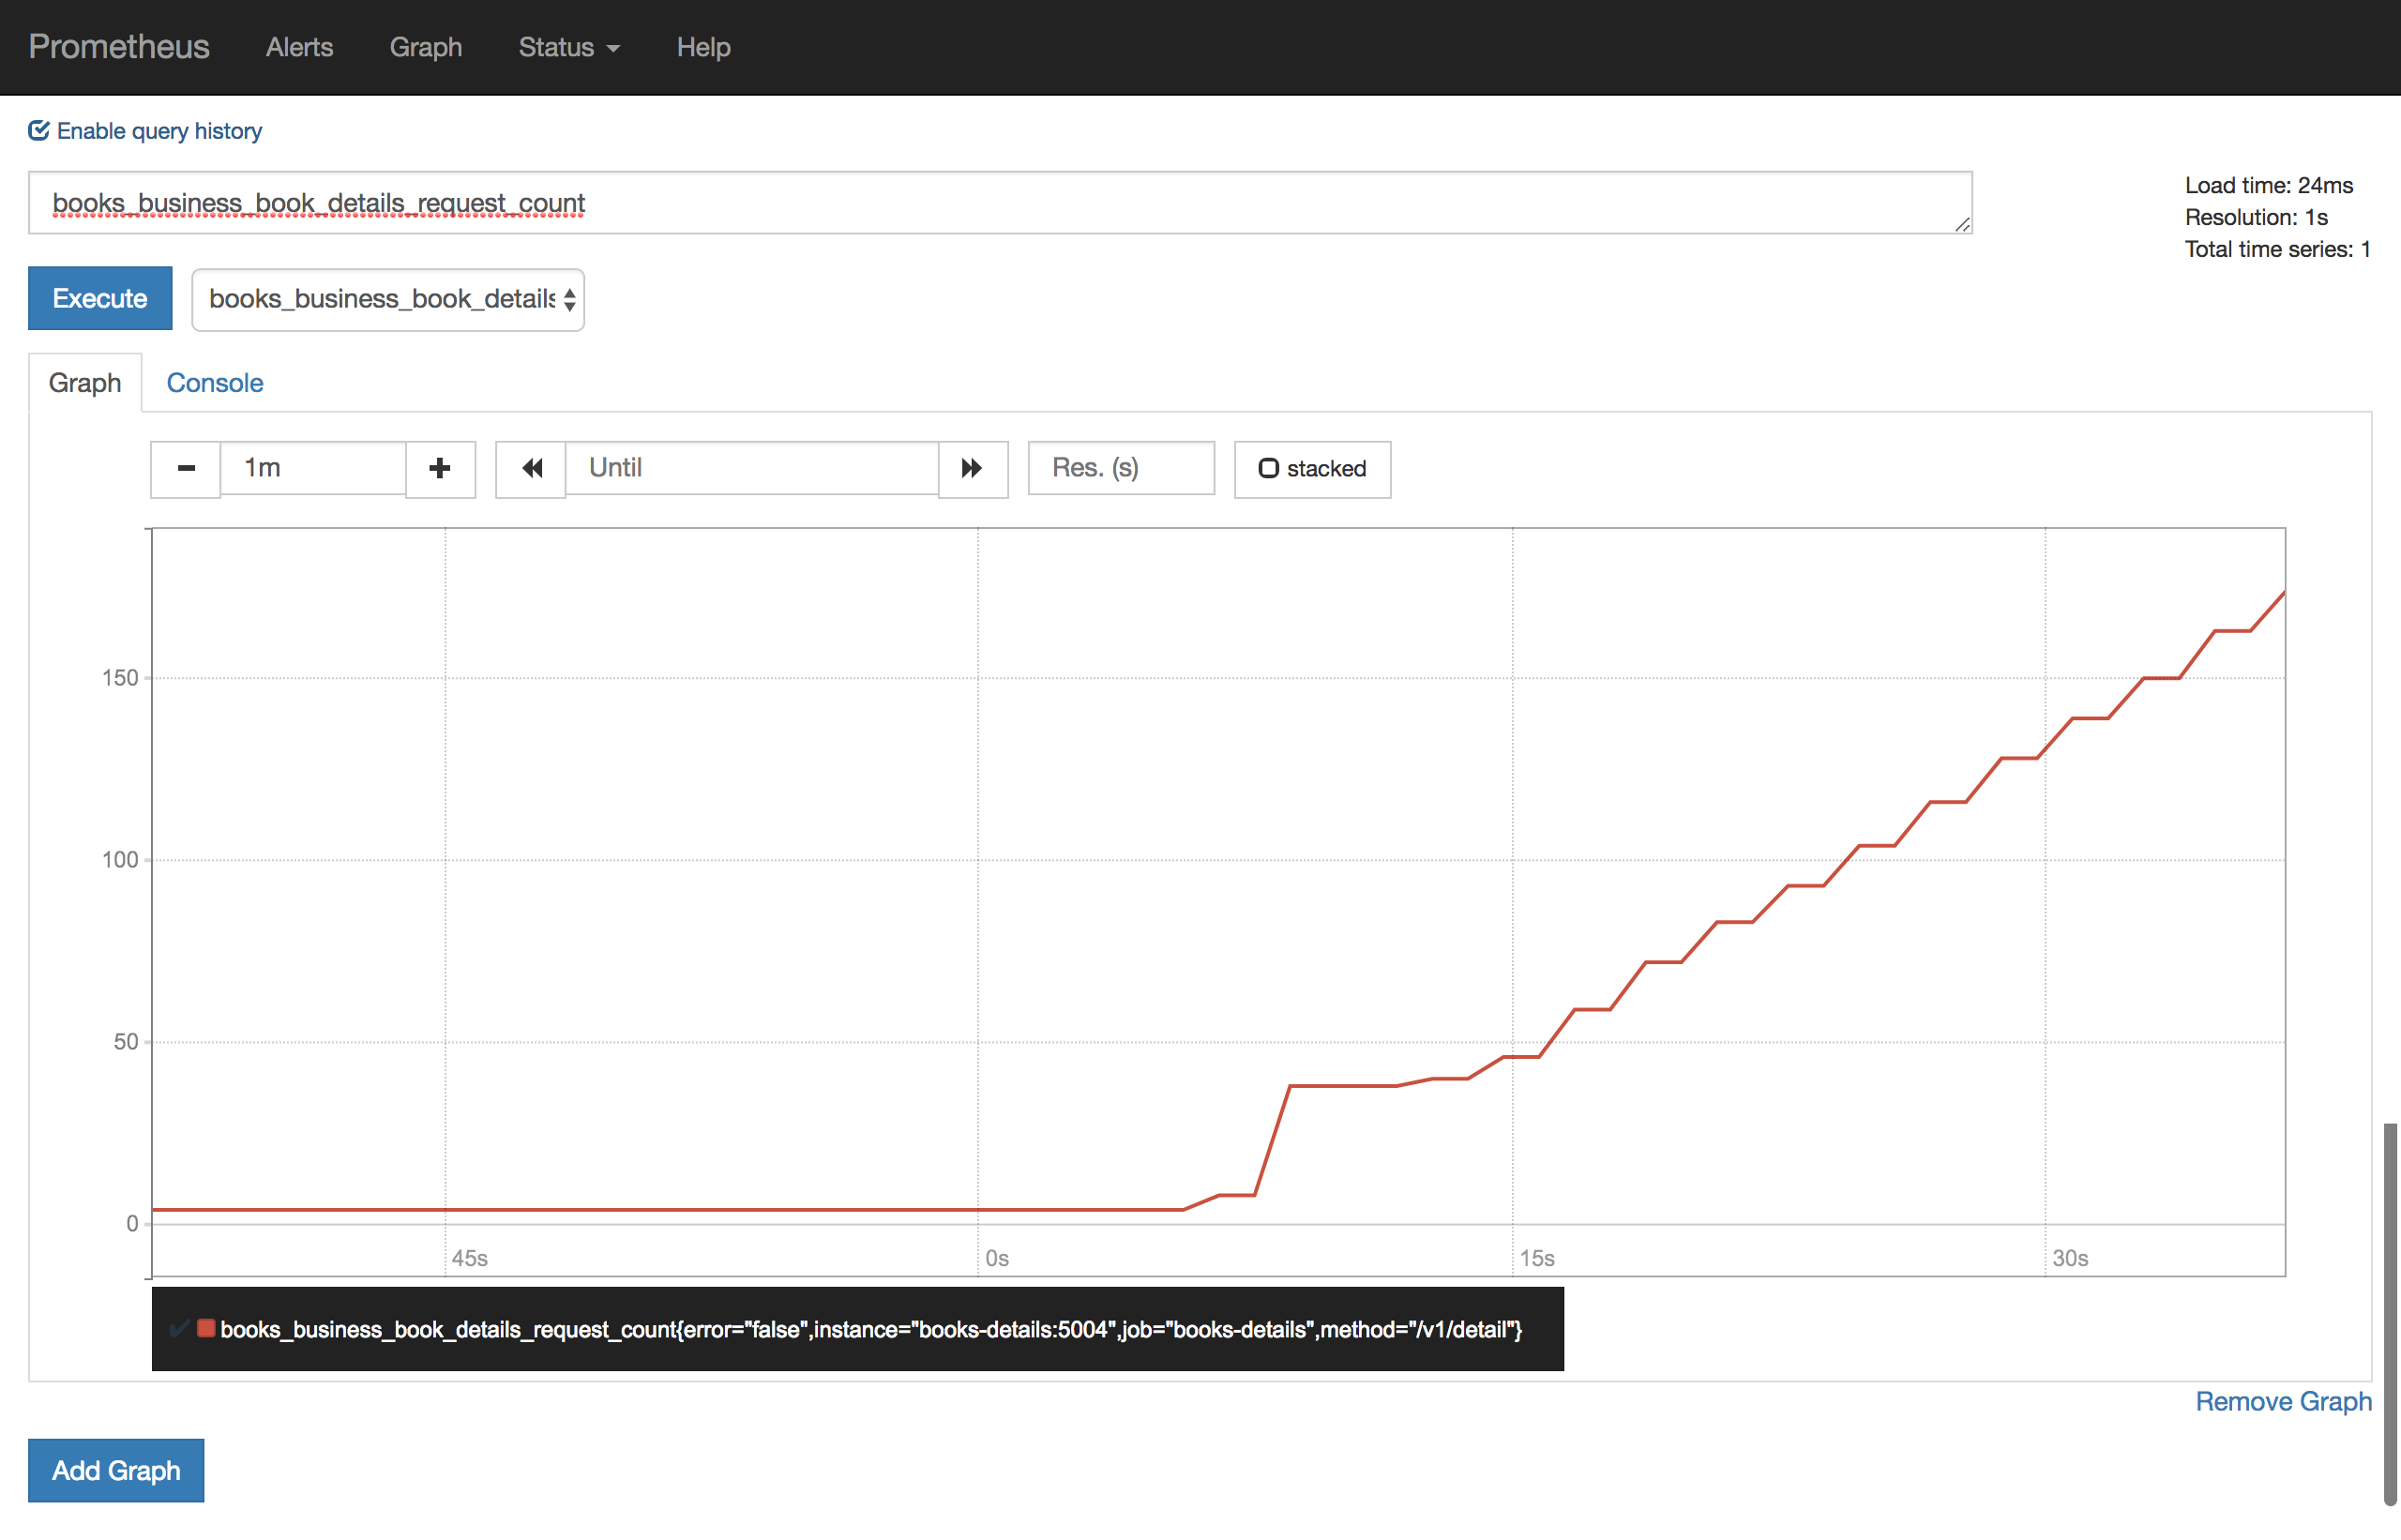Decrease the graph time range with minus icon
Image resolution: width=2401 pixels, height=1540 pixels.
coord(186,468)
